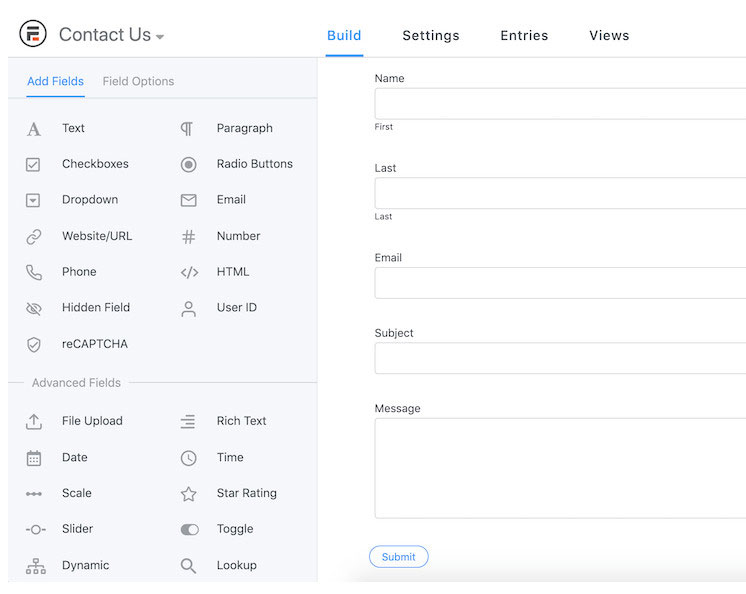Click the Formidable Forms logo icon

click(x=33, y=34)
